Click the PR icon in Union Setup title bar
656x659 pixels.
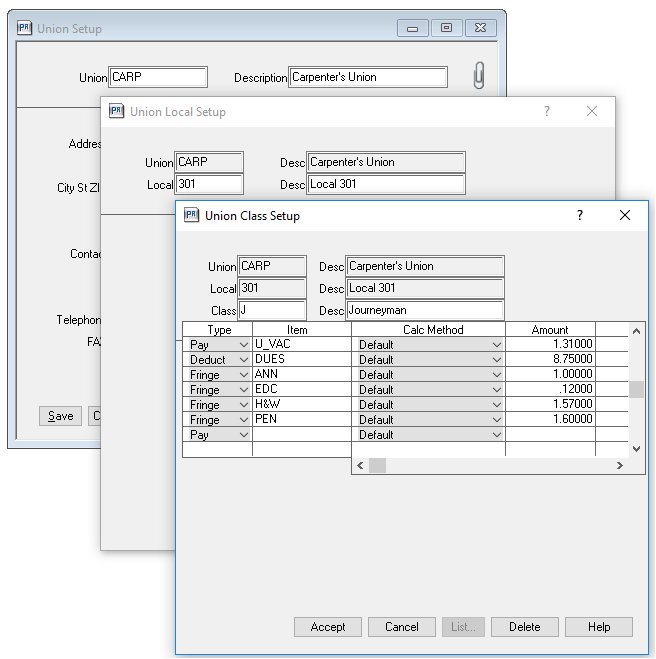(24, 28)
